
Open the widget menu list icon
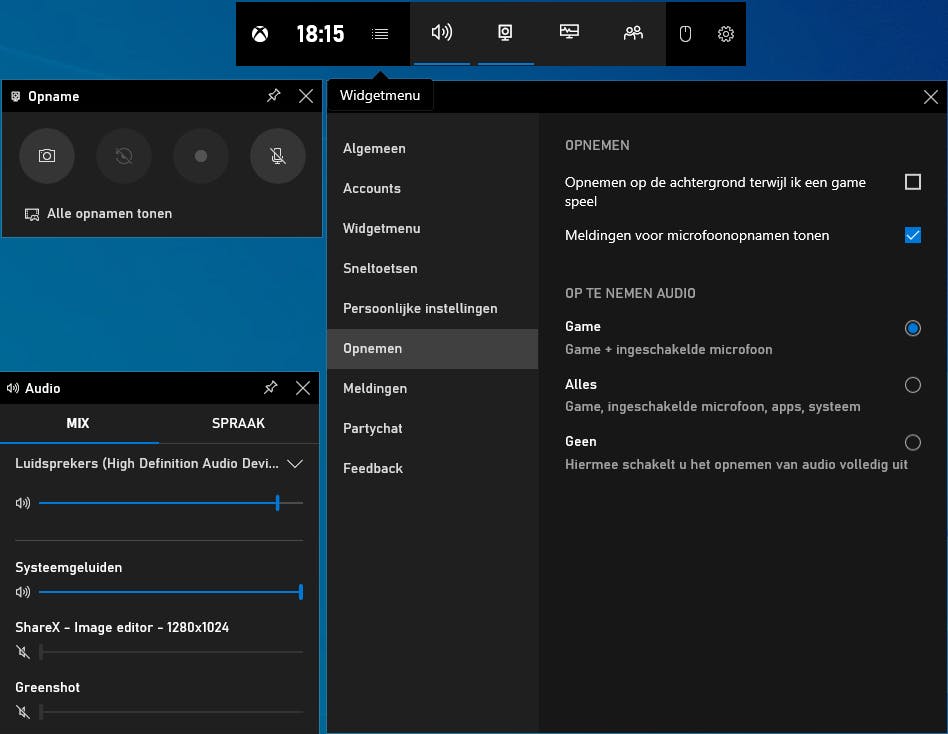point(380,34)
